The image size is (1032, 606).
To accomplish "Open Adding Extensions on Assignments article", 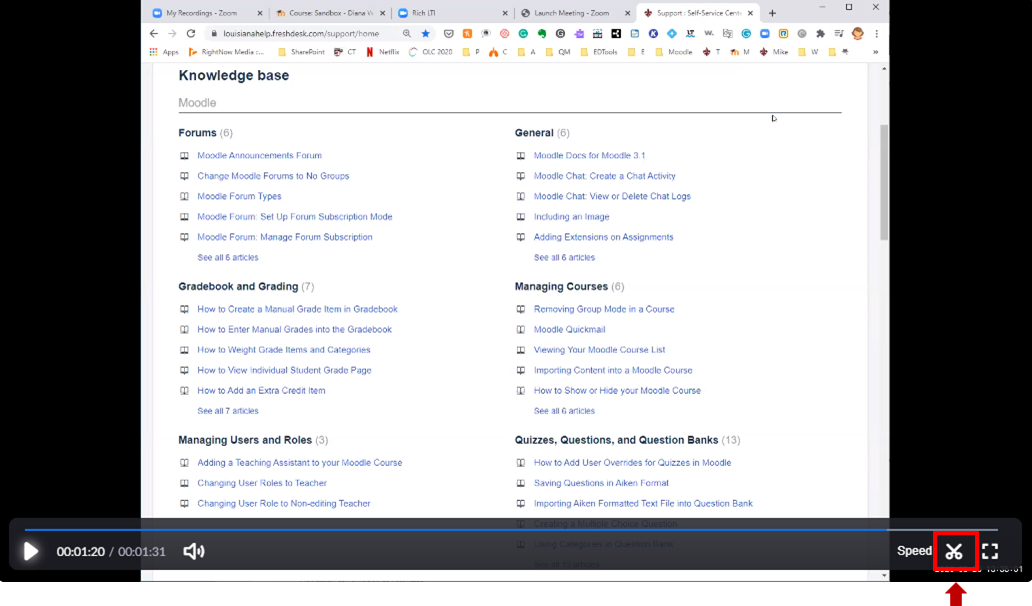I will click(x=603, y=237).
